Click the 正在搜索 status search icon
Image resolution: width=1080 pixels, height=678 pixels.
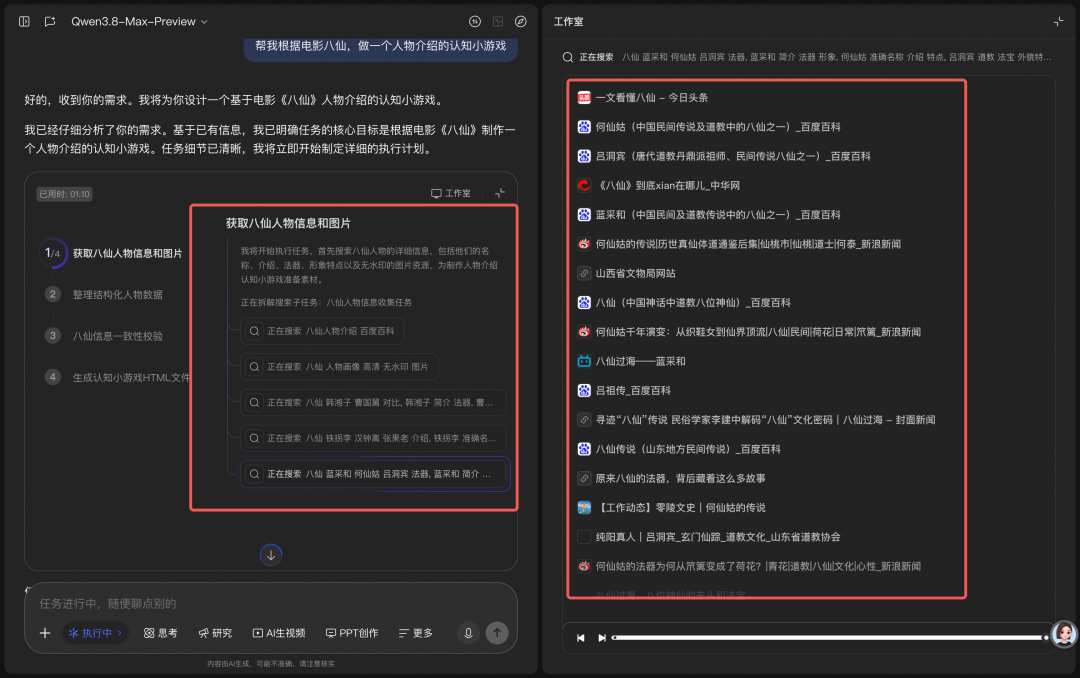click(x=568, y=57)
